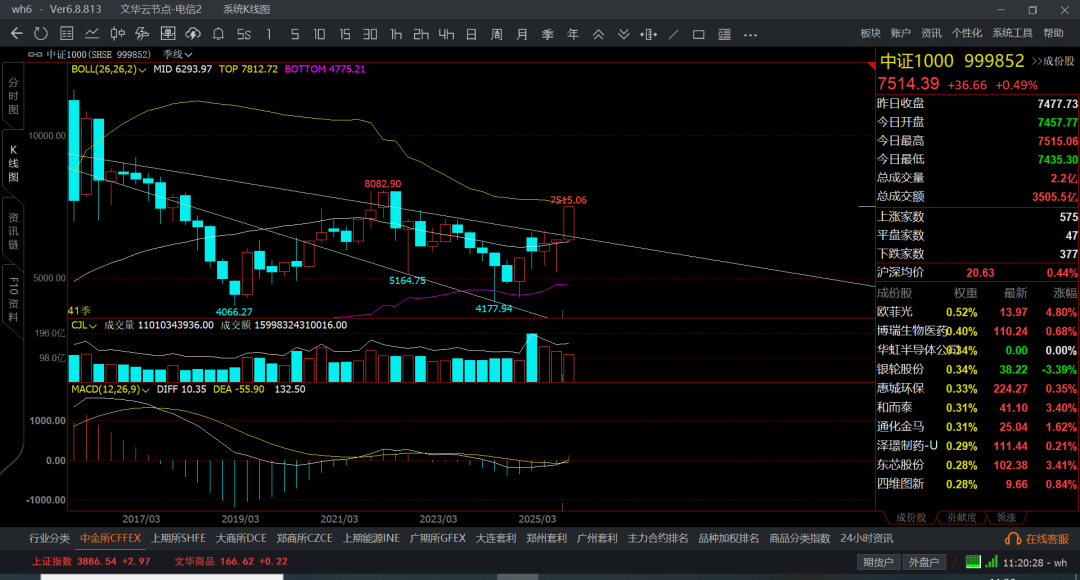Open the more options ellipsis icon

pos(750,34)
